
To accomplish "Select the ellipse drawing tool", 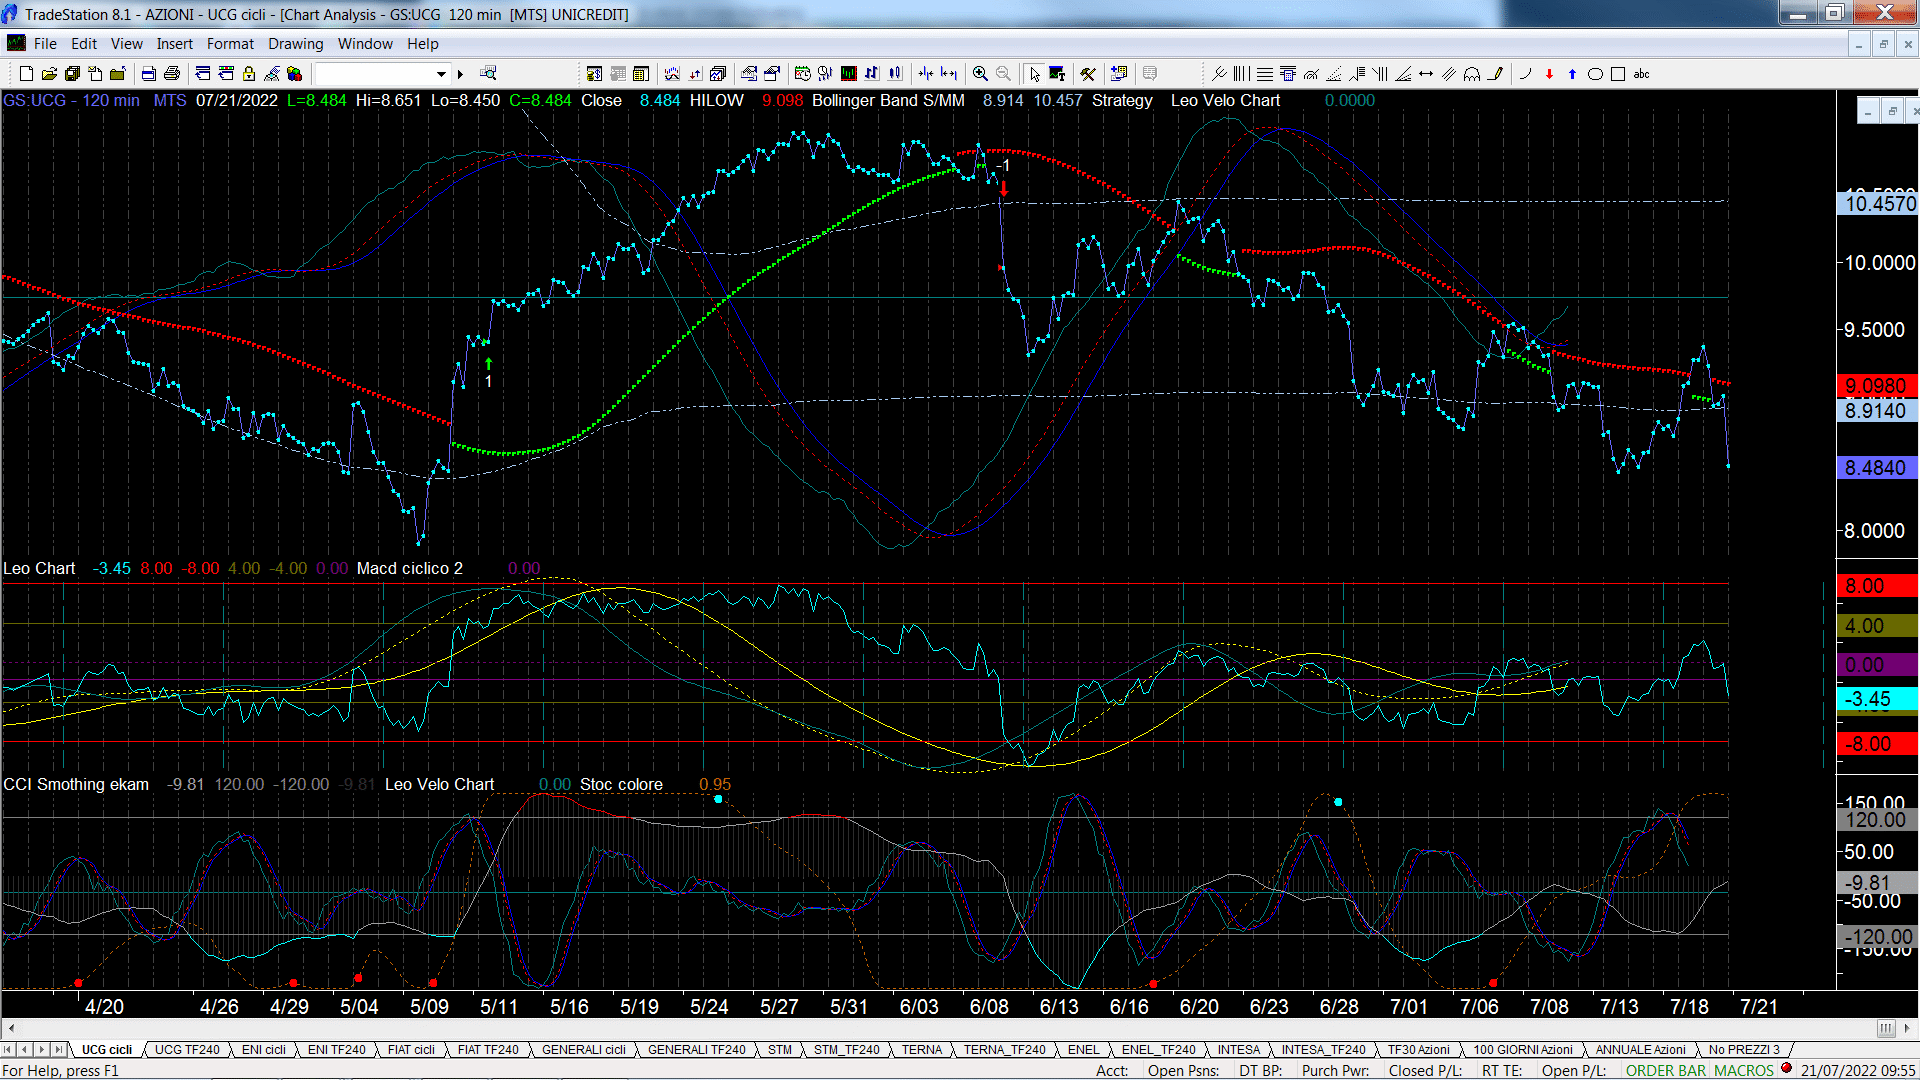I will tap(1595, 74).
